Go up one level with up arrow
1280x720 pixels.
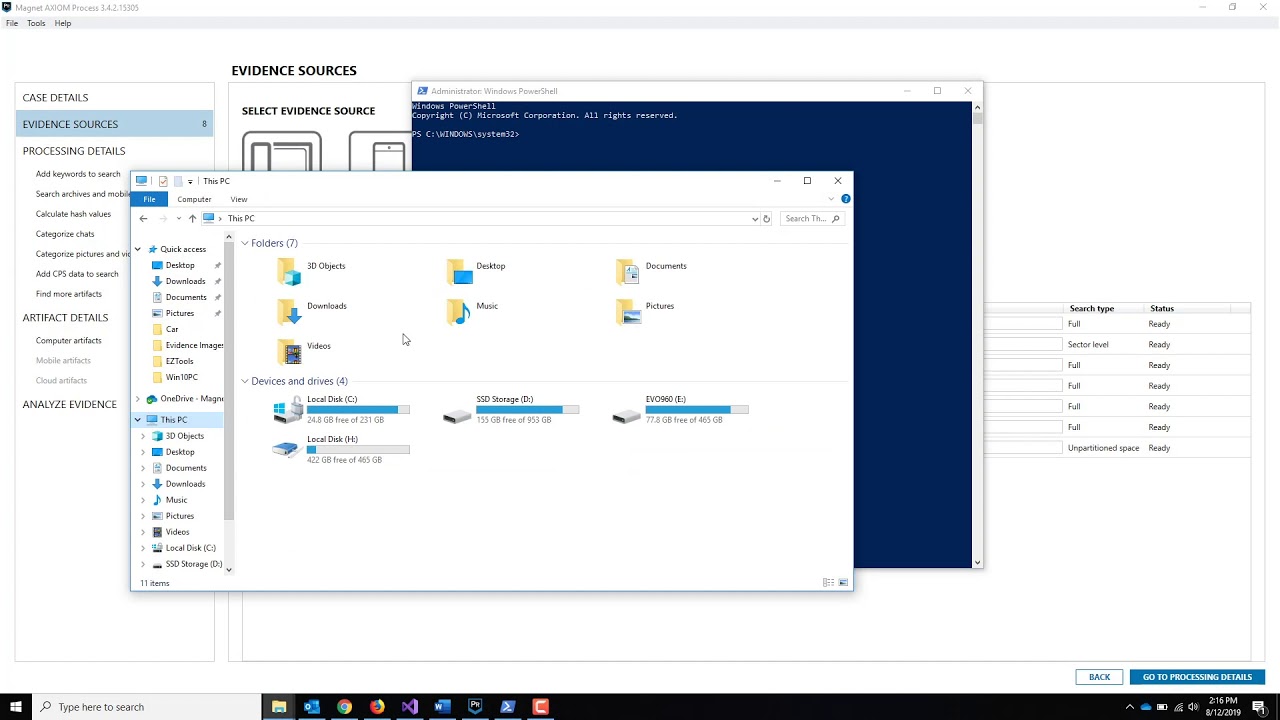tap(192, 218)
